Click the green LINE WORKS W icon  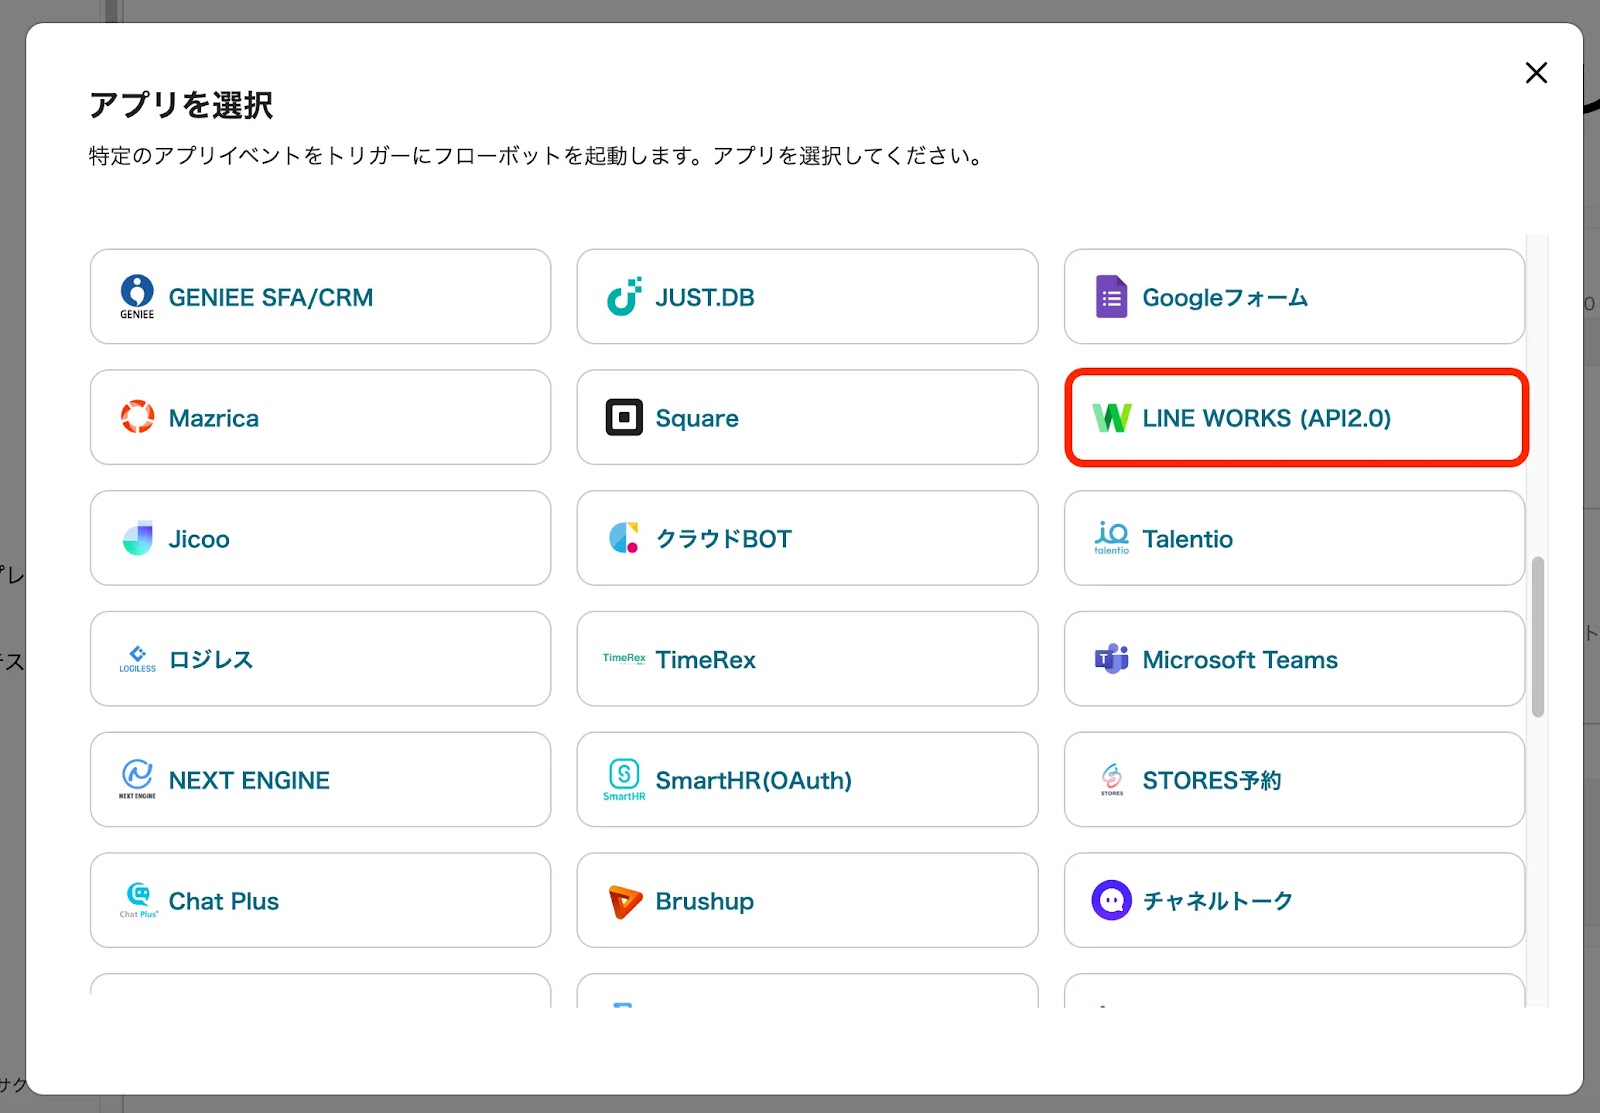pos(1111,417)
